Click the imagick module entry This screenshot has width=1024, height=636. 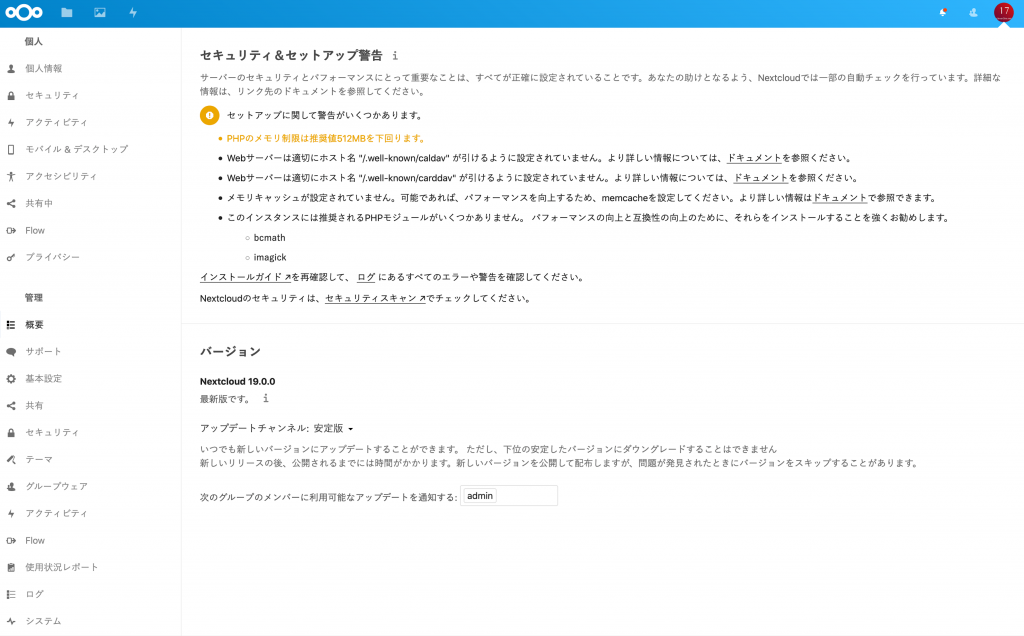tap(270, 257)
